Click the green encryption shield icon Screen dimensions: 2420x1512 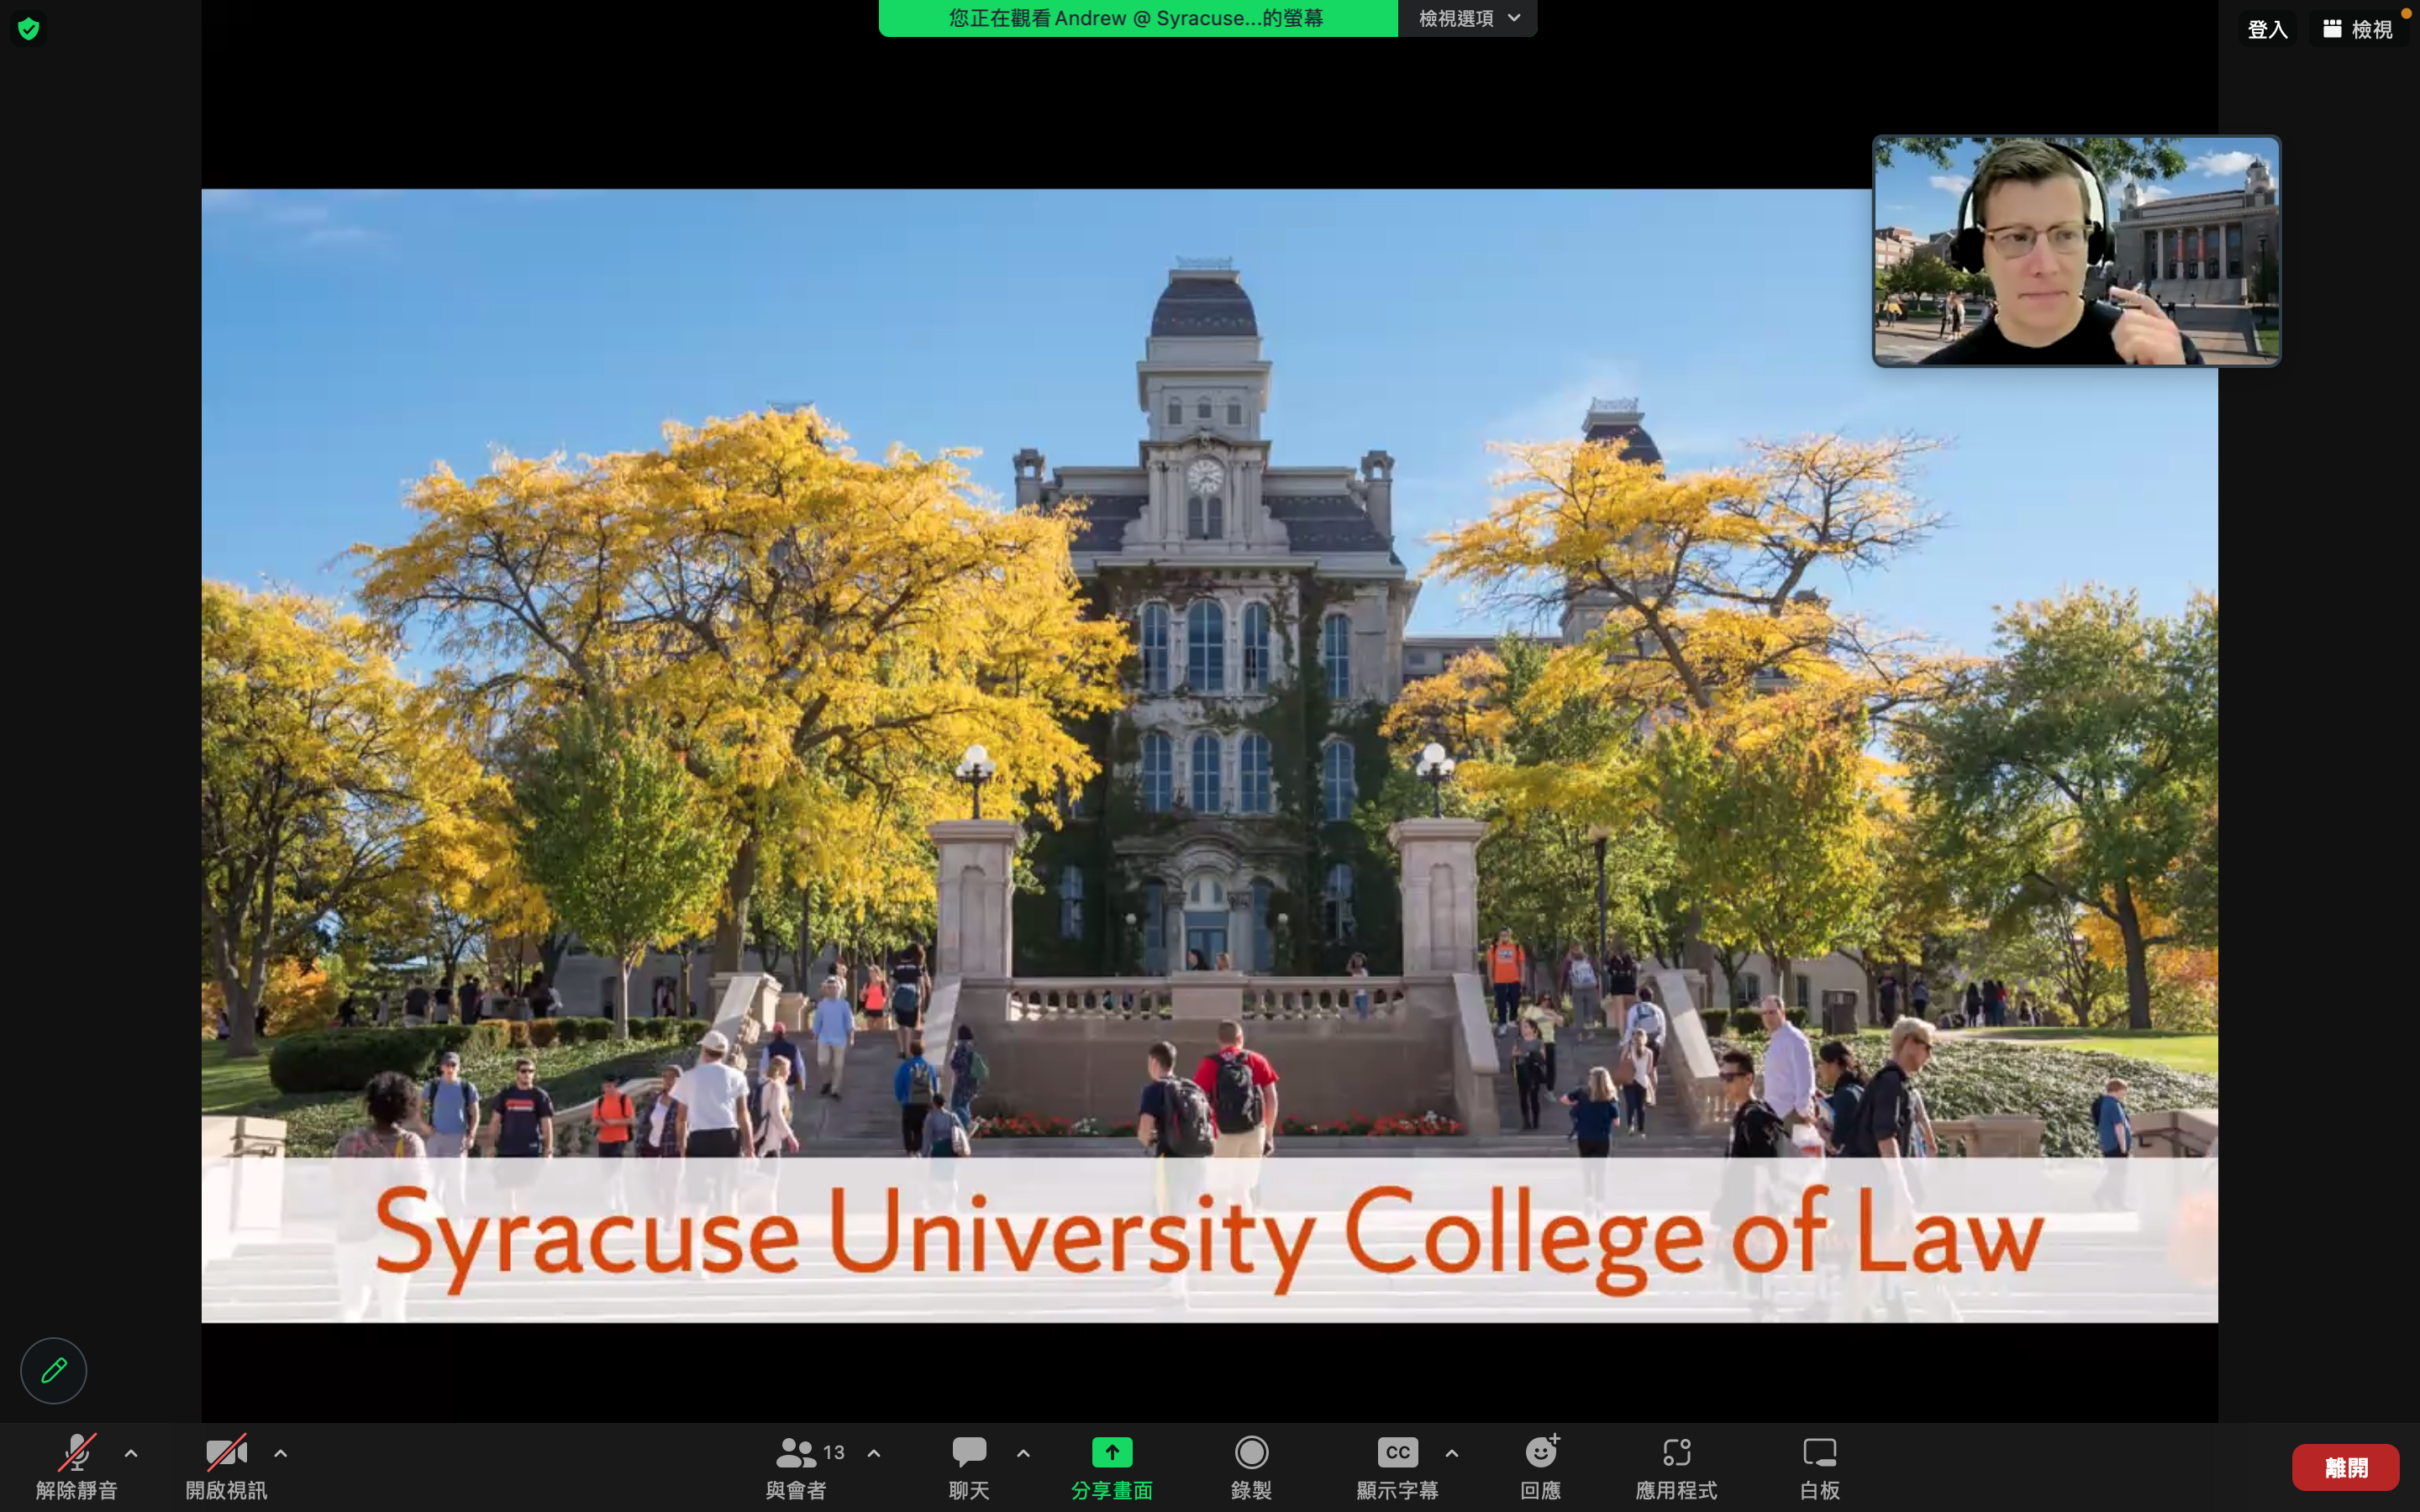click(28, 28)
